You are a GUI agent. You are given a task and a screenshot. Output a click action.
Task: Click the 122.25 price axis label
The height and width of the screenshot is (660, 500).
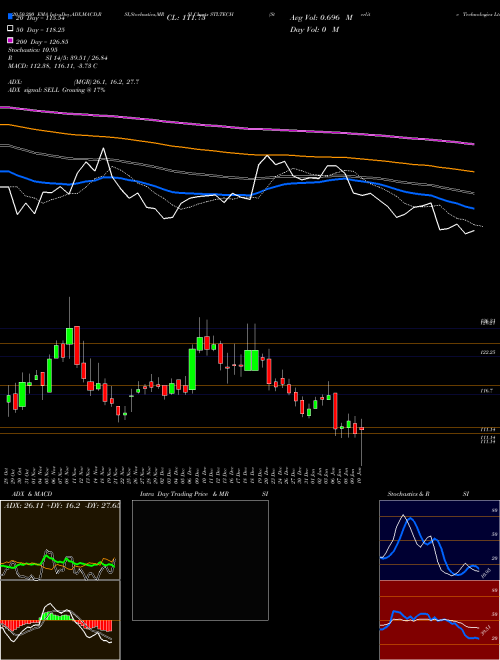pos(488,352)
